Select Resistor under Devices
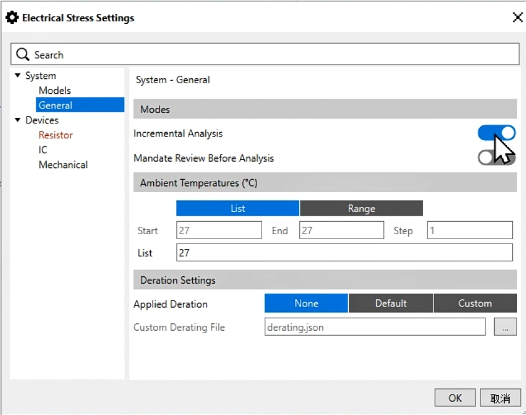The width and height of the screenshot is (526, 415). [56, 135]
